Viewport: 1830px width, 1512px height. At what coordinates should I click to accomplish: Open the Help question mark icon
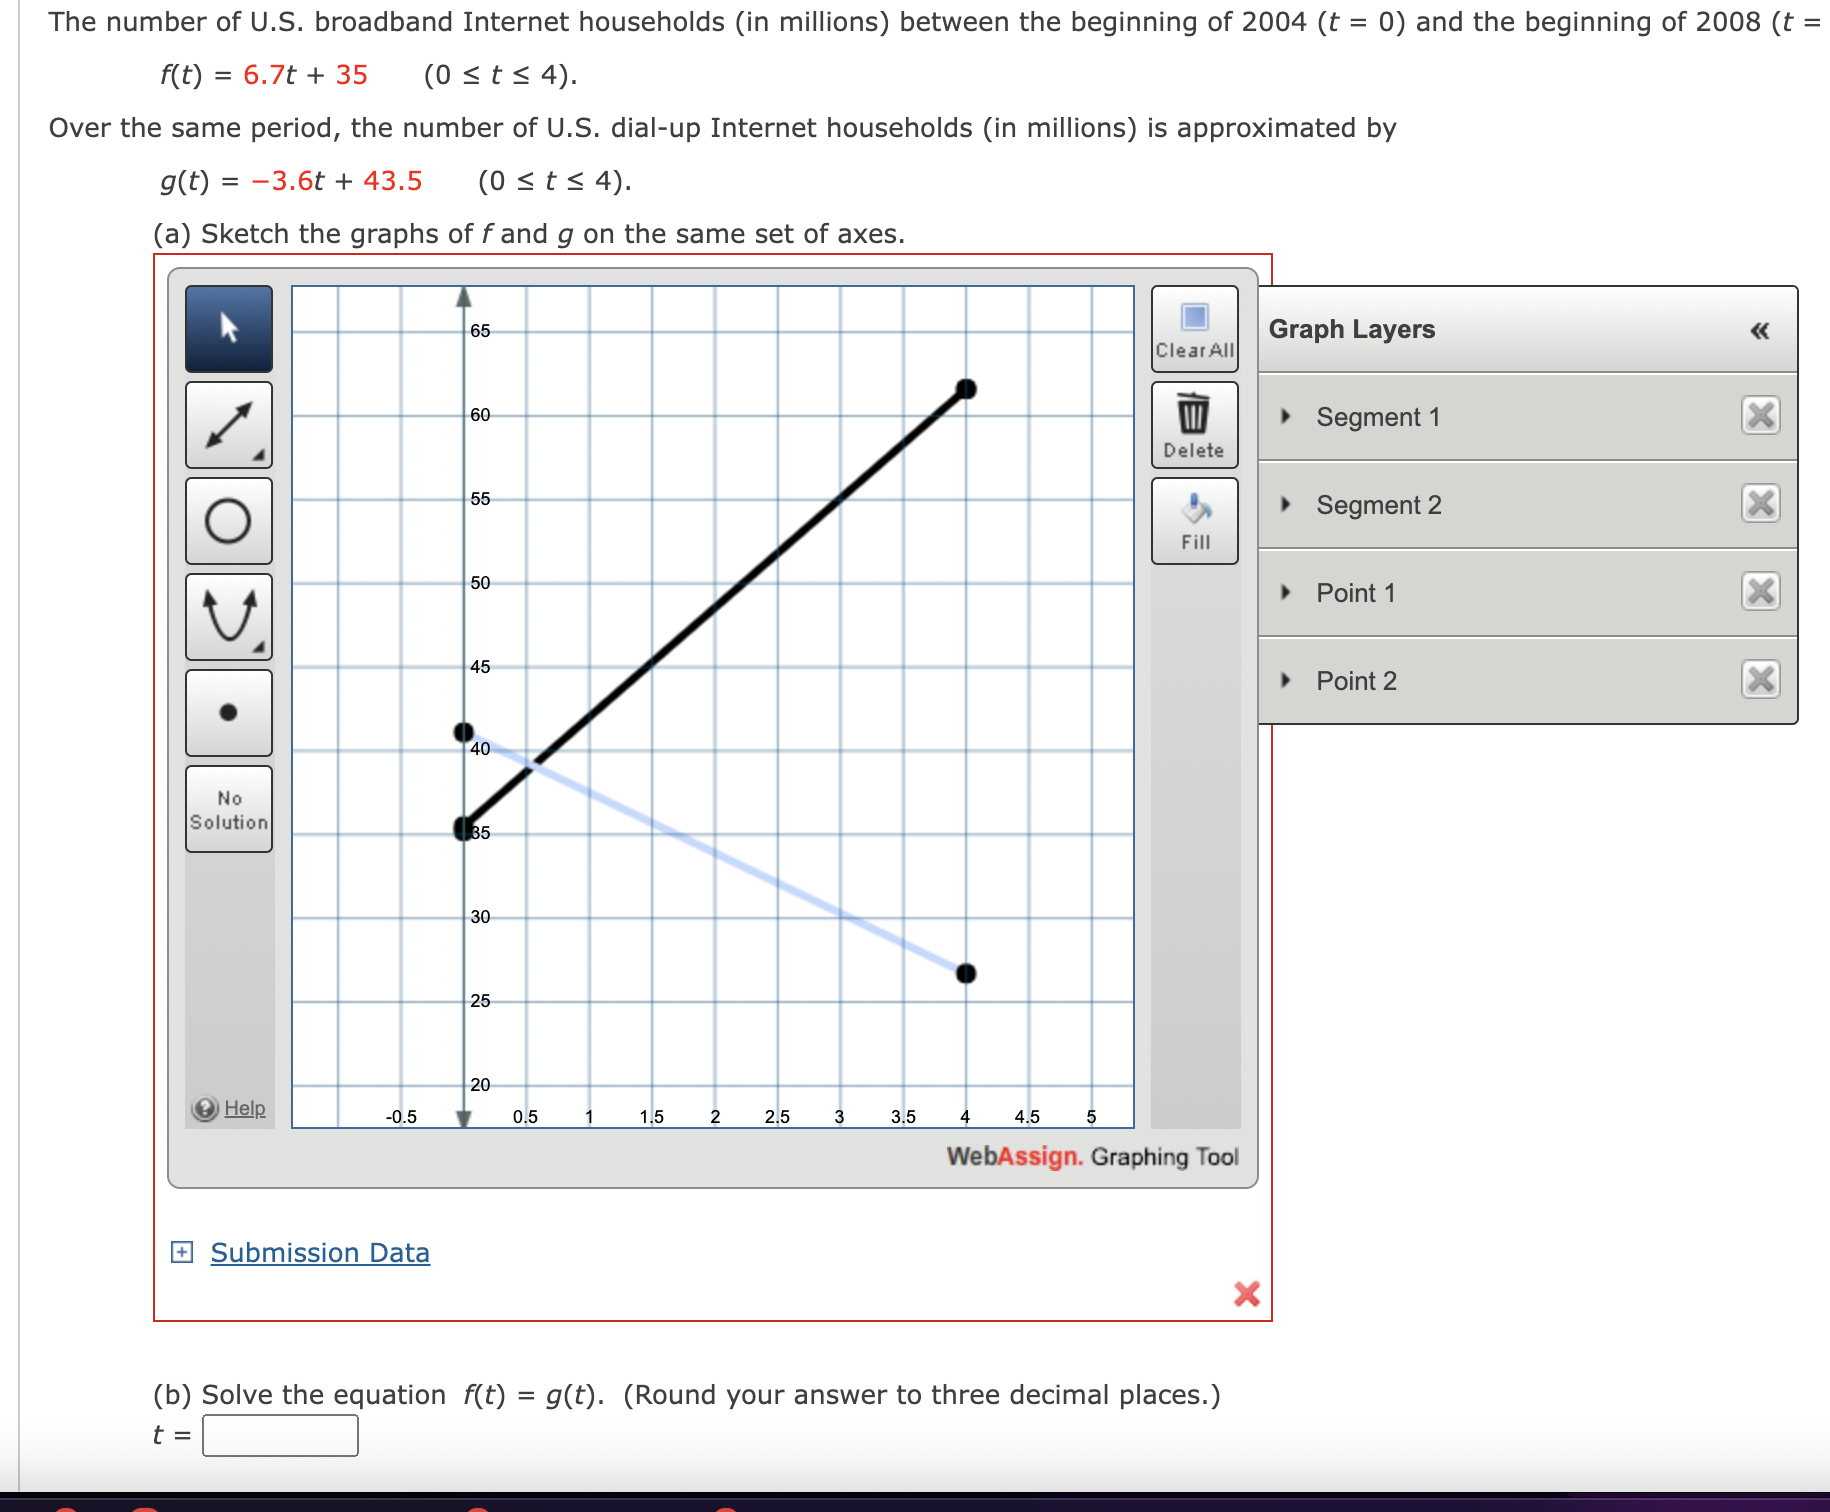click(x=205, y=1108)
